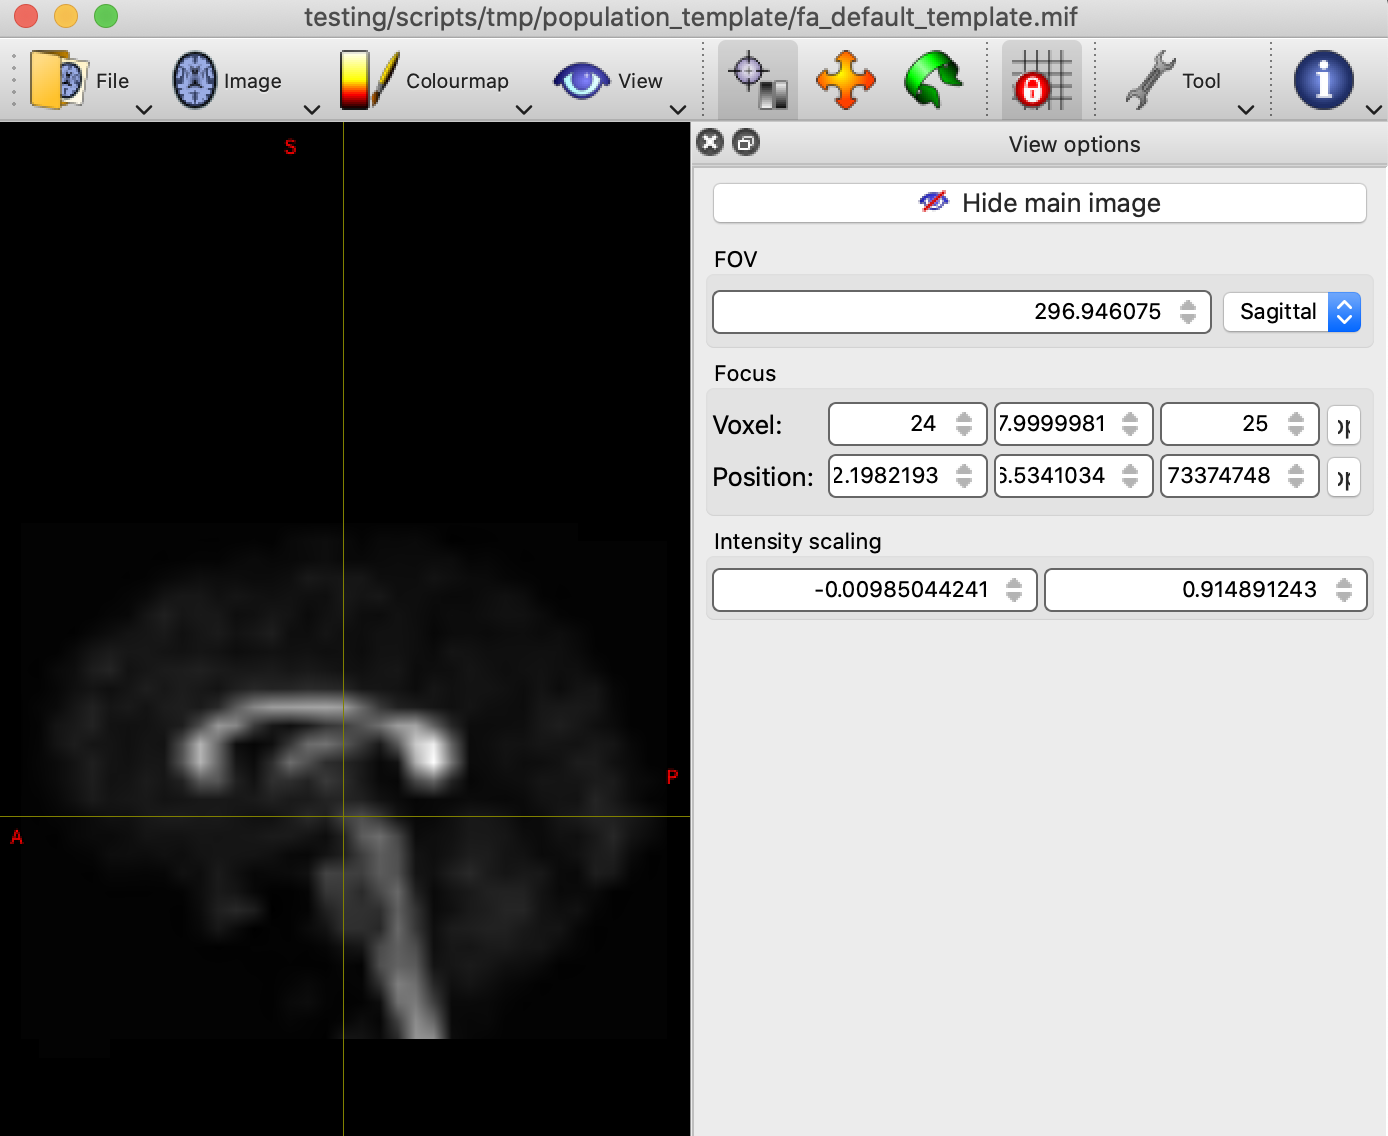This screenshot has width=1388, height=1136.
Task: Expand the Image menu arrow
Action: click(x=312, y=110)
